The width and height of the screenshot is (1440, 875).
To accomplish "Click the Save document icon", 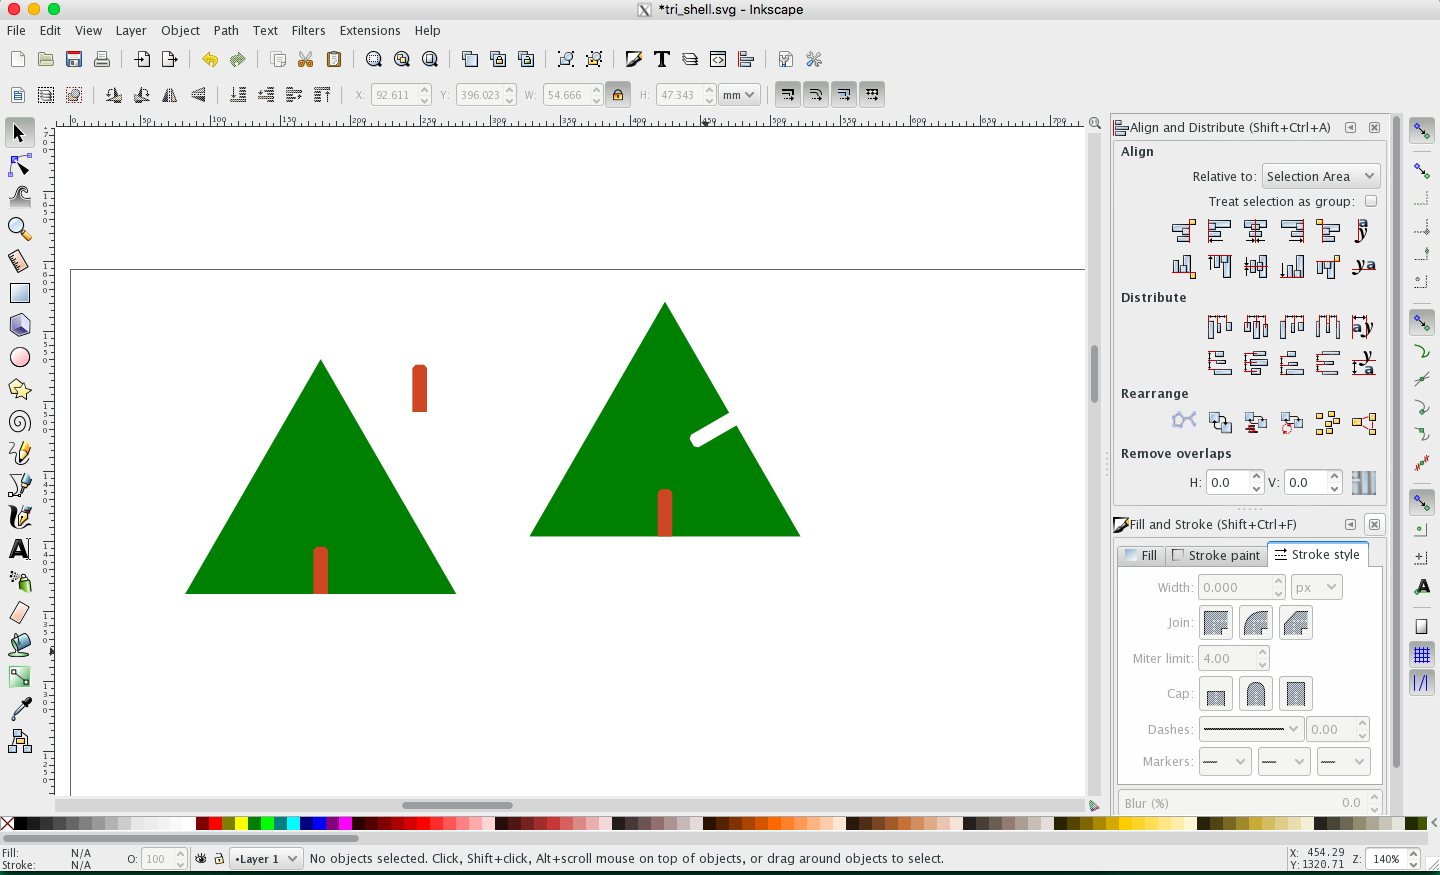I will [74, 59].
